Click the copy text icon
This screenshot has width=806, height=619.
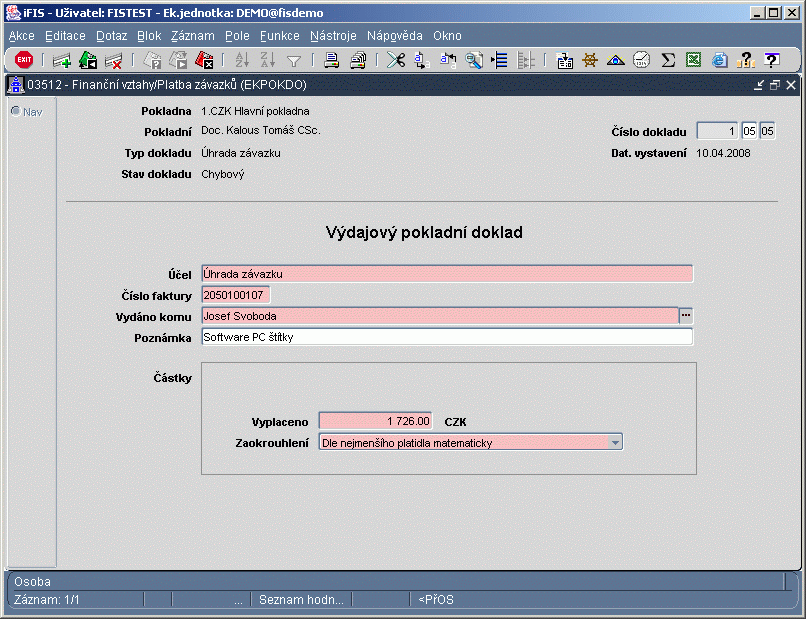(422, 60)
